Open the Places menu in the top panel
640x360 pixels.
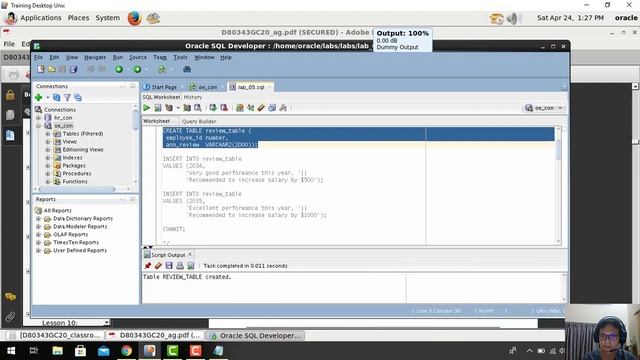tap(78, 18)
